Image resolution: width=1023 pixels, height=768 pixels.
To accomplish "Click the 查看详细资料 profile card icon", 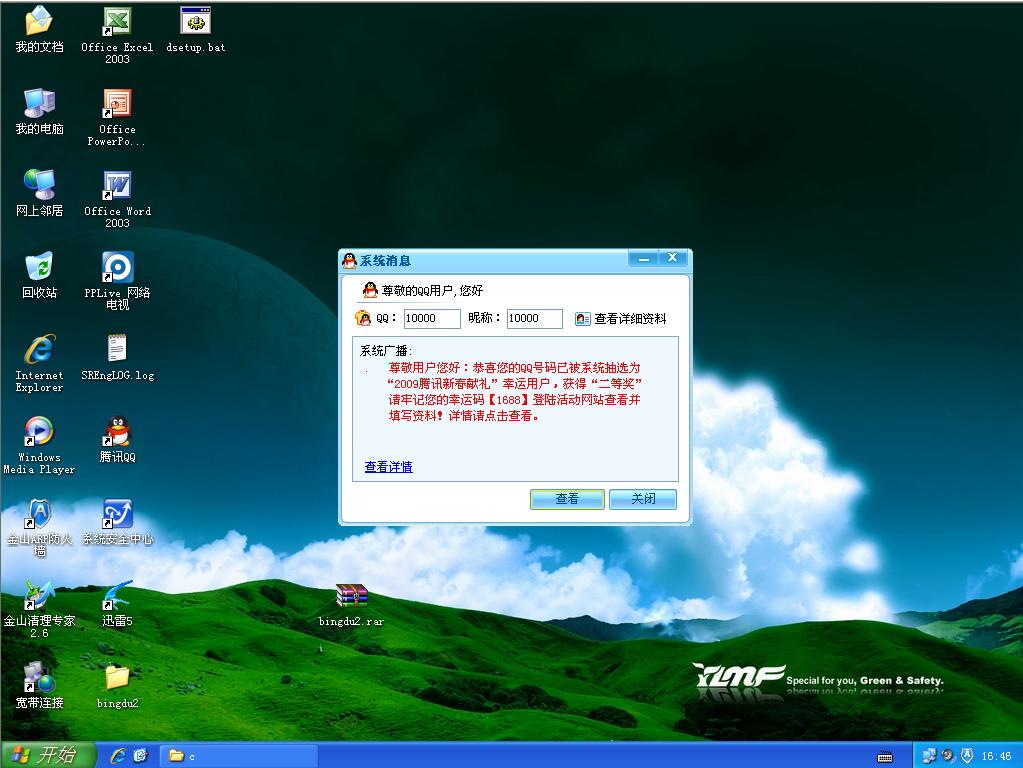I will (x=583, y=318).
